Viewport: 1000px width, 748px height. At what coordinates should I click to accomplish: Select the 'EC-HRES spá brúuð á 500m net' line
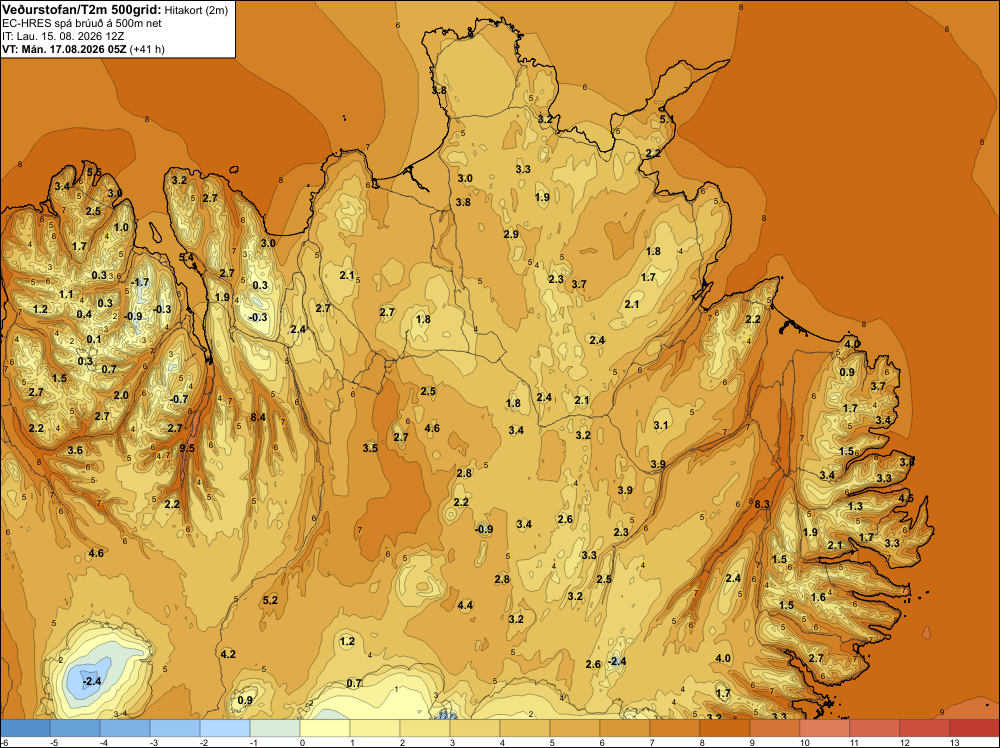pyautogui.click(x=82, y=23)
